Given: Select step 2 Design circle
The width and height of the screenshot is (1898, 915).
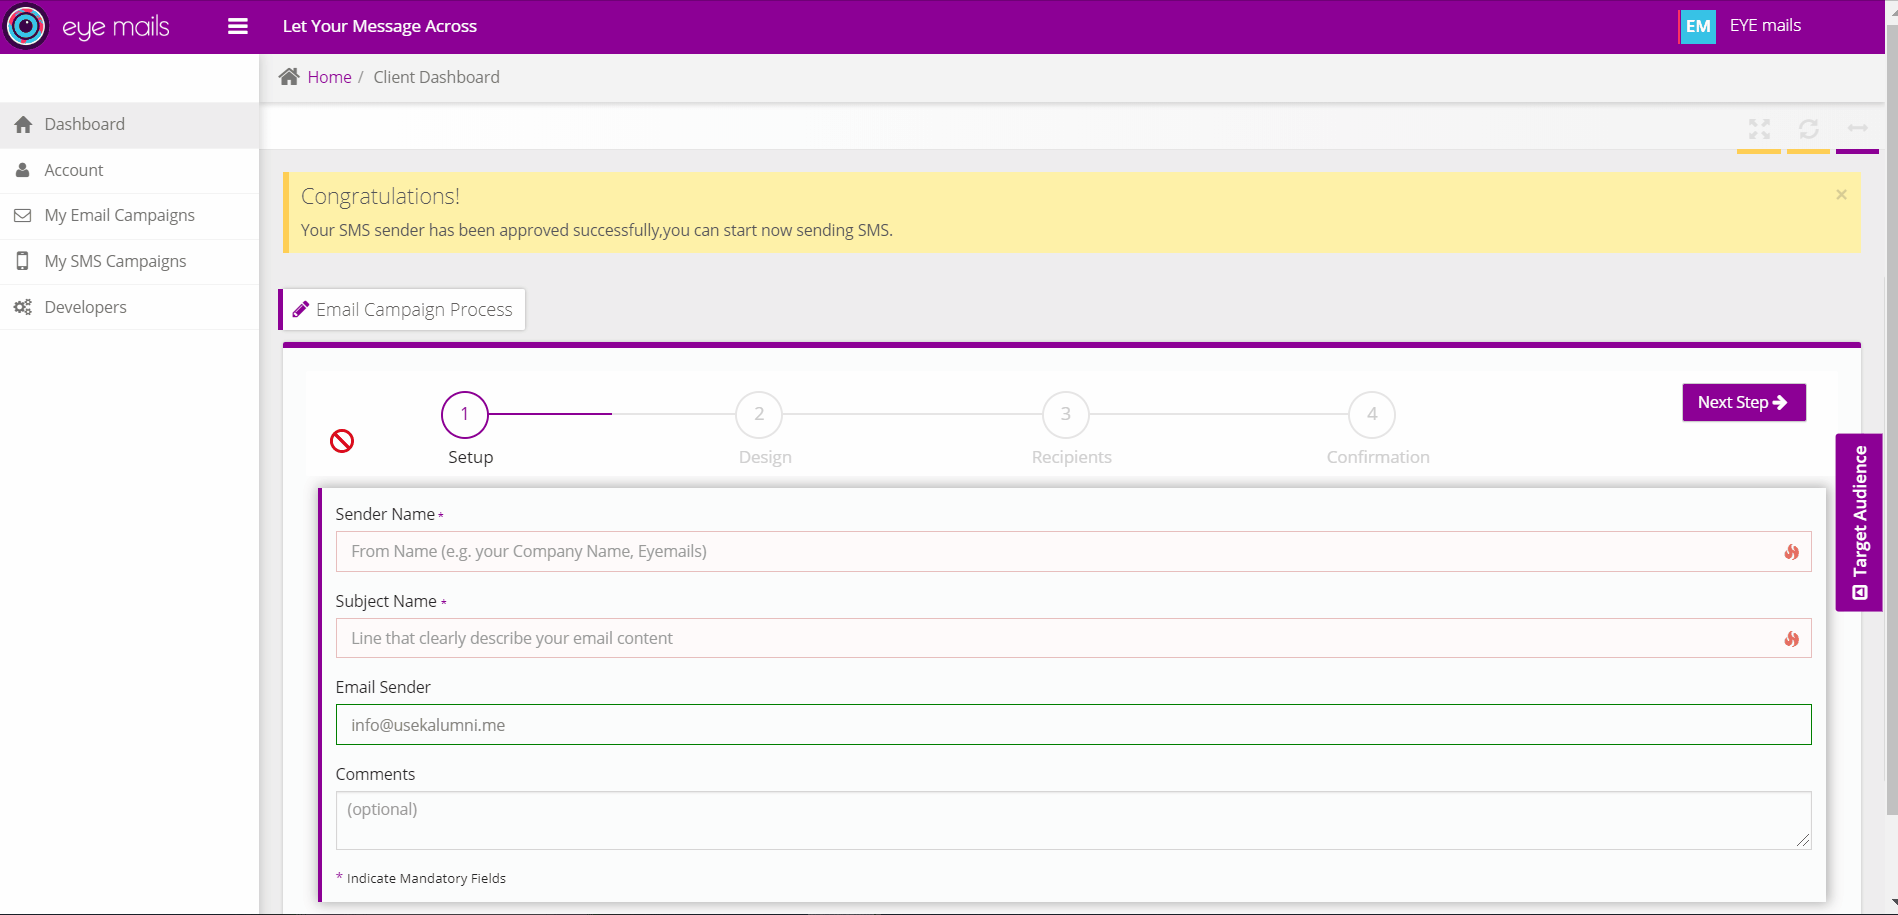Looking at the screenshot, I should coord(759,414).
